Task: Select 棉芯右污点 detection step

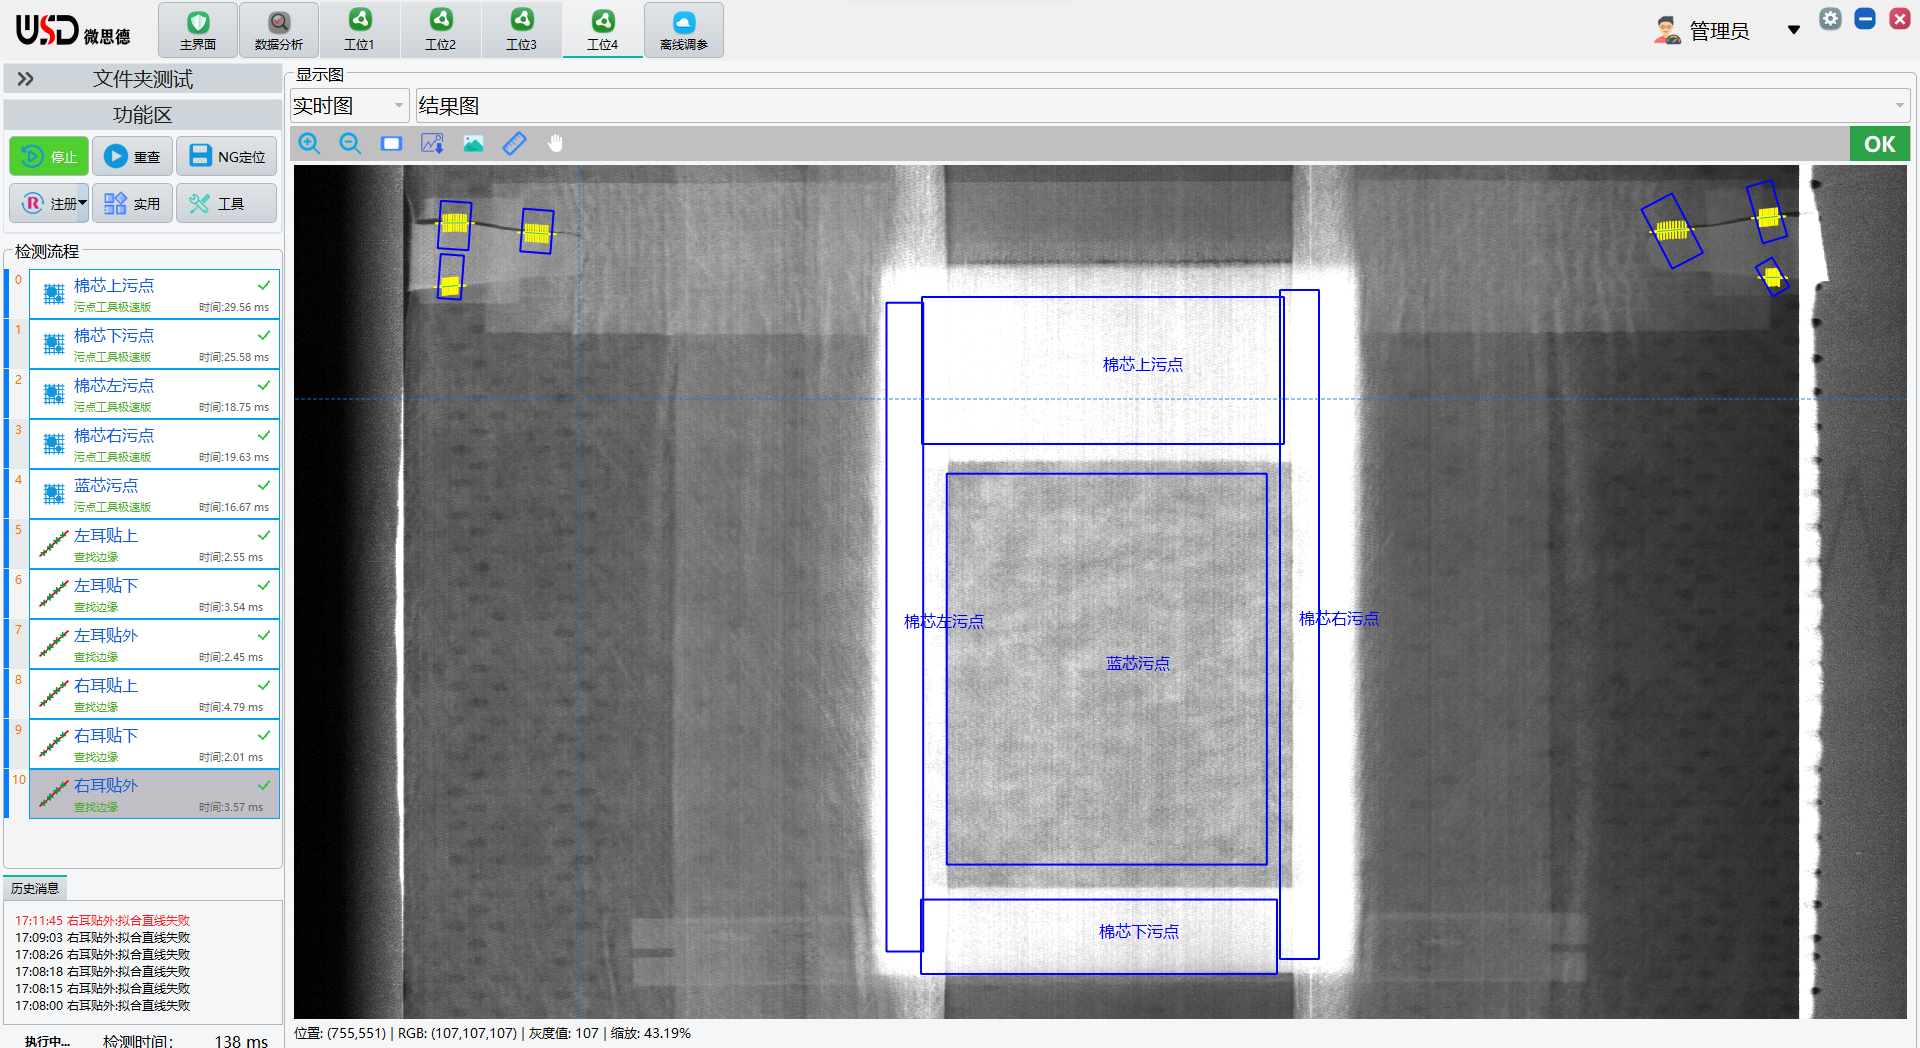Action: coord(154,444)
